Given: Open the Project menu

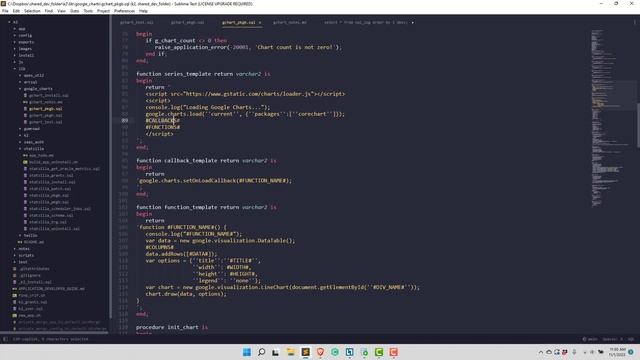Looking at the screenshot, I should (103, 11).
